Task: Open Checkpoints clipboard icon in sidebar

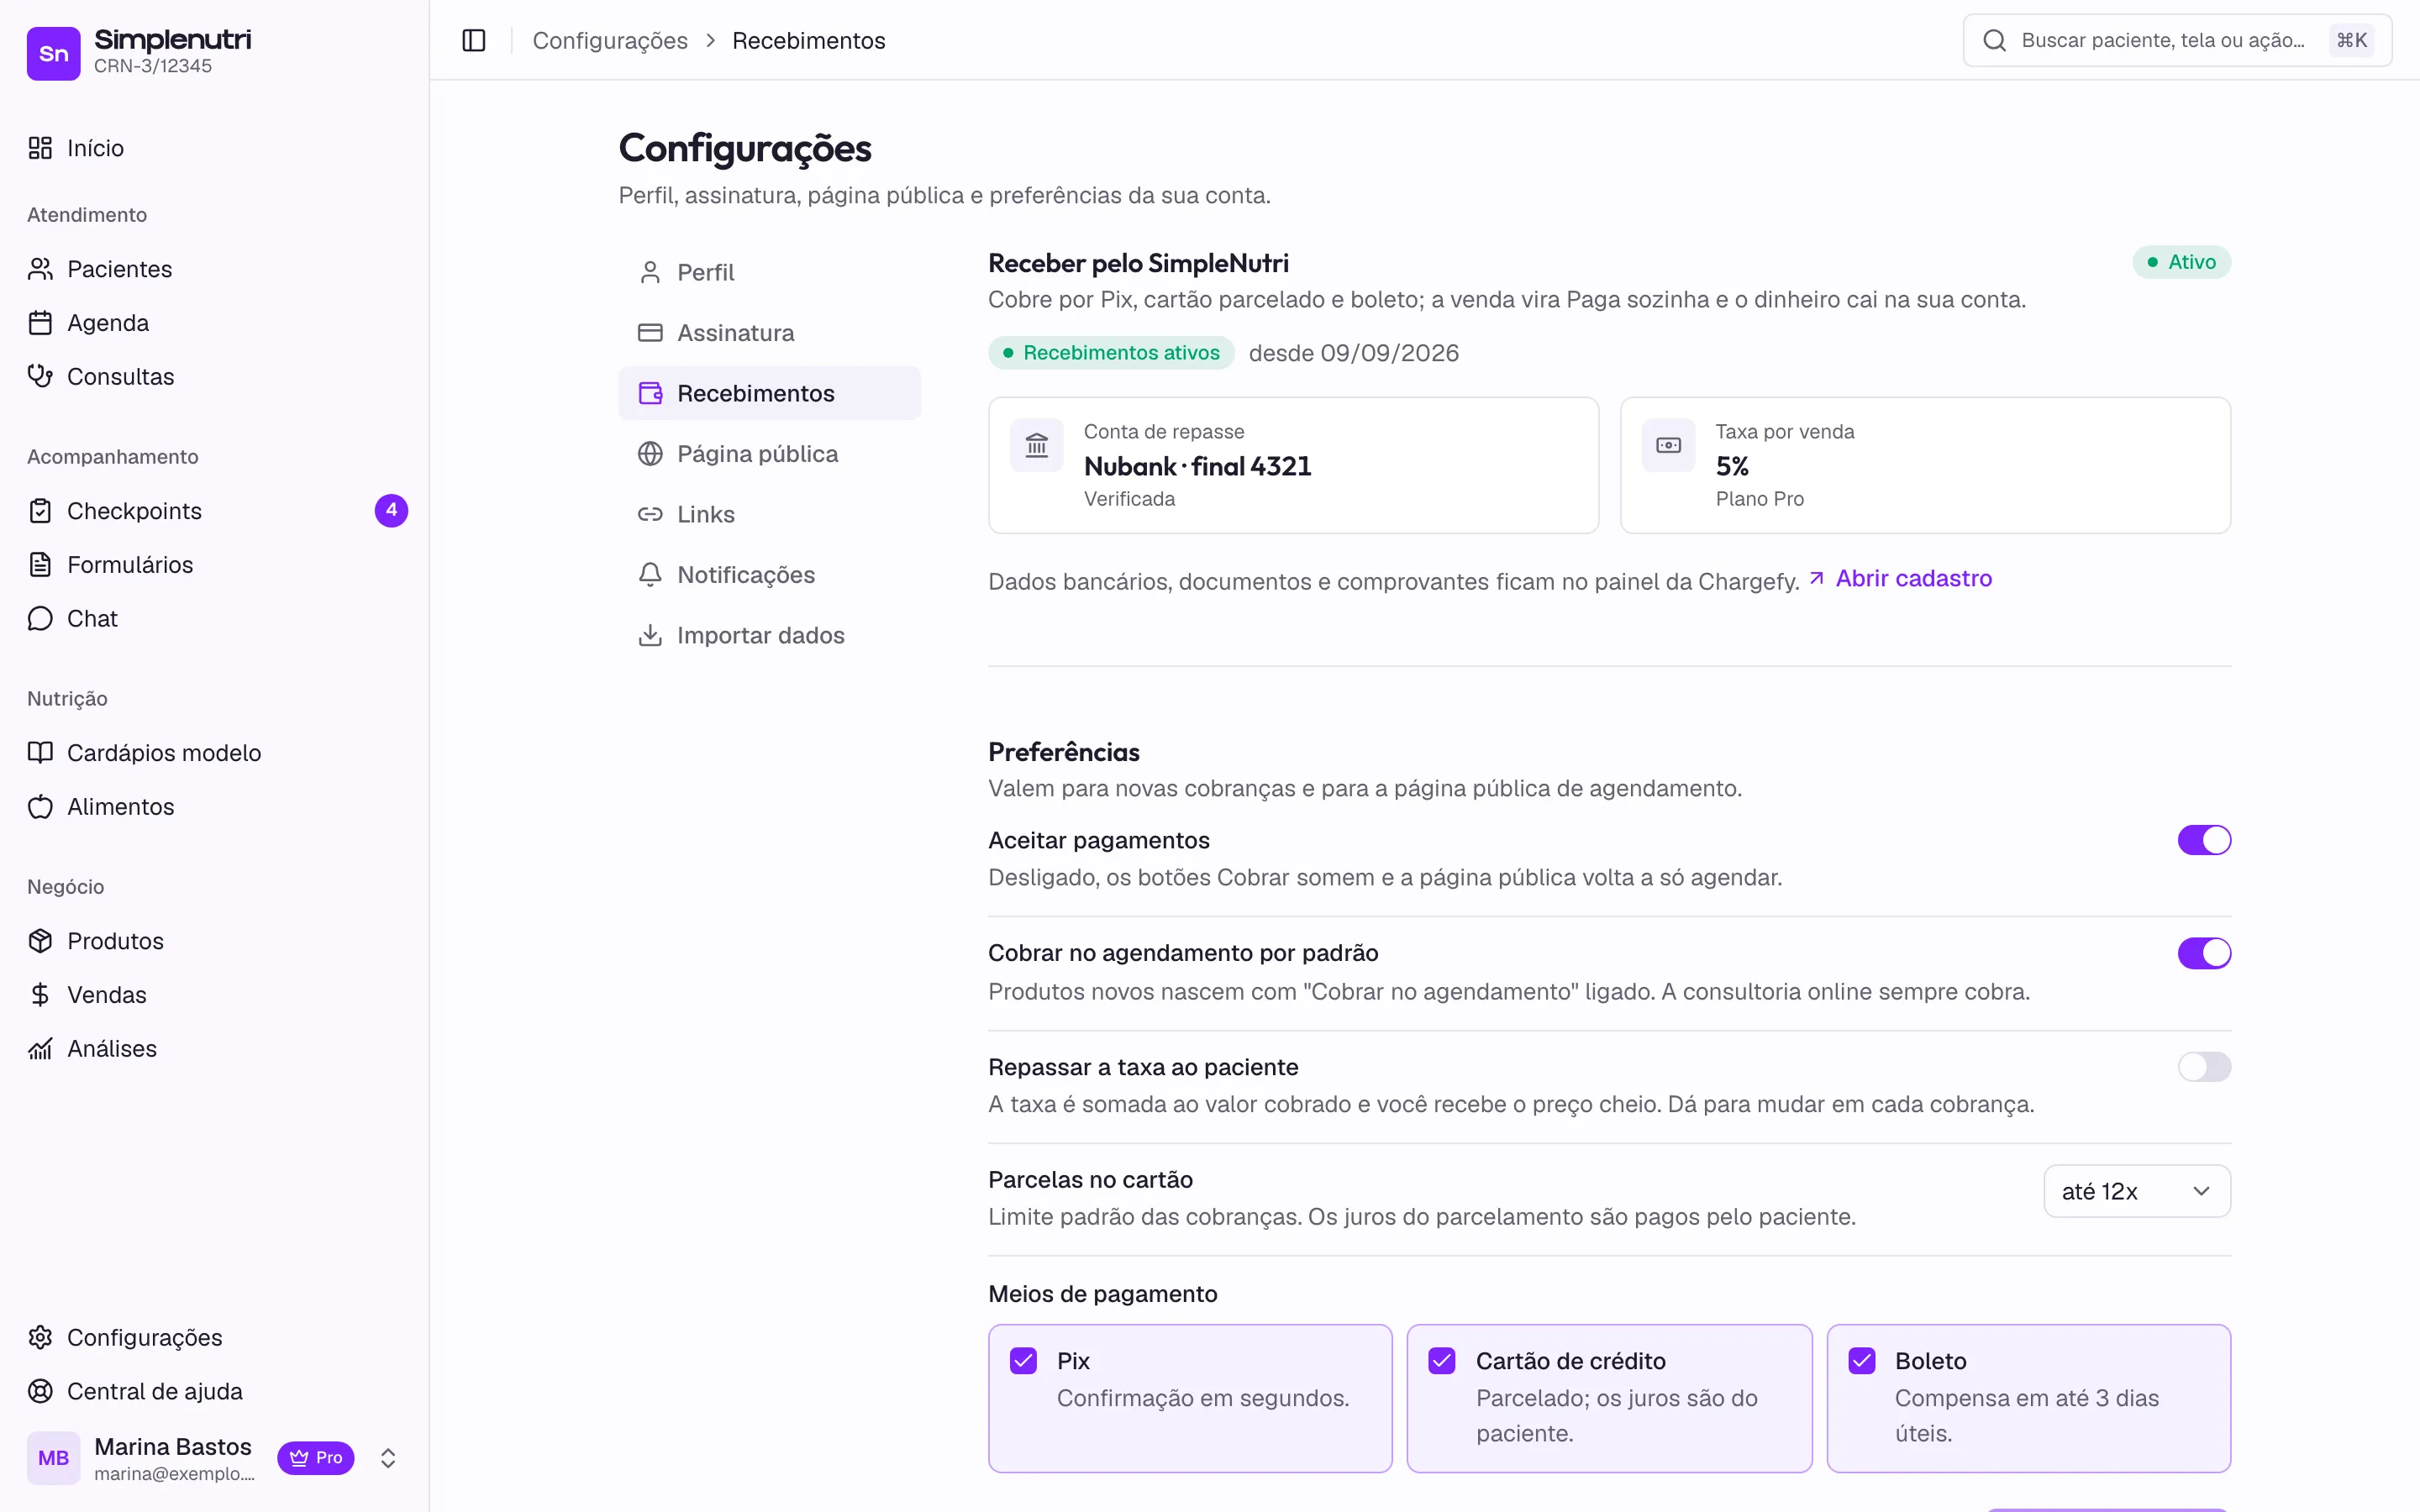Action: (x=40, y=511)
